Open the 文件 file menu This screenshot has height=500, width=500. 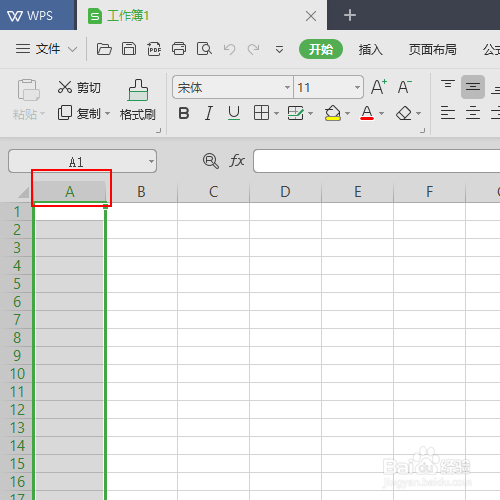[46, 49]
